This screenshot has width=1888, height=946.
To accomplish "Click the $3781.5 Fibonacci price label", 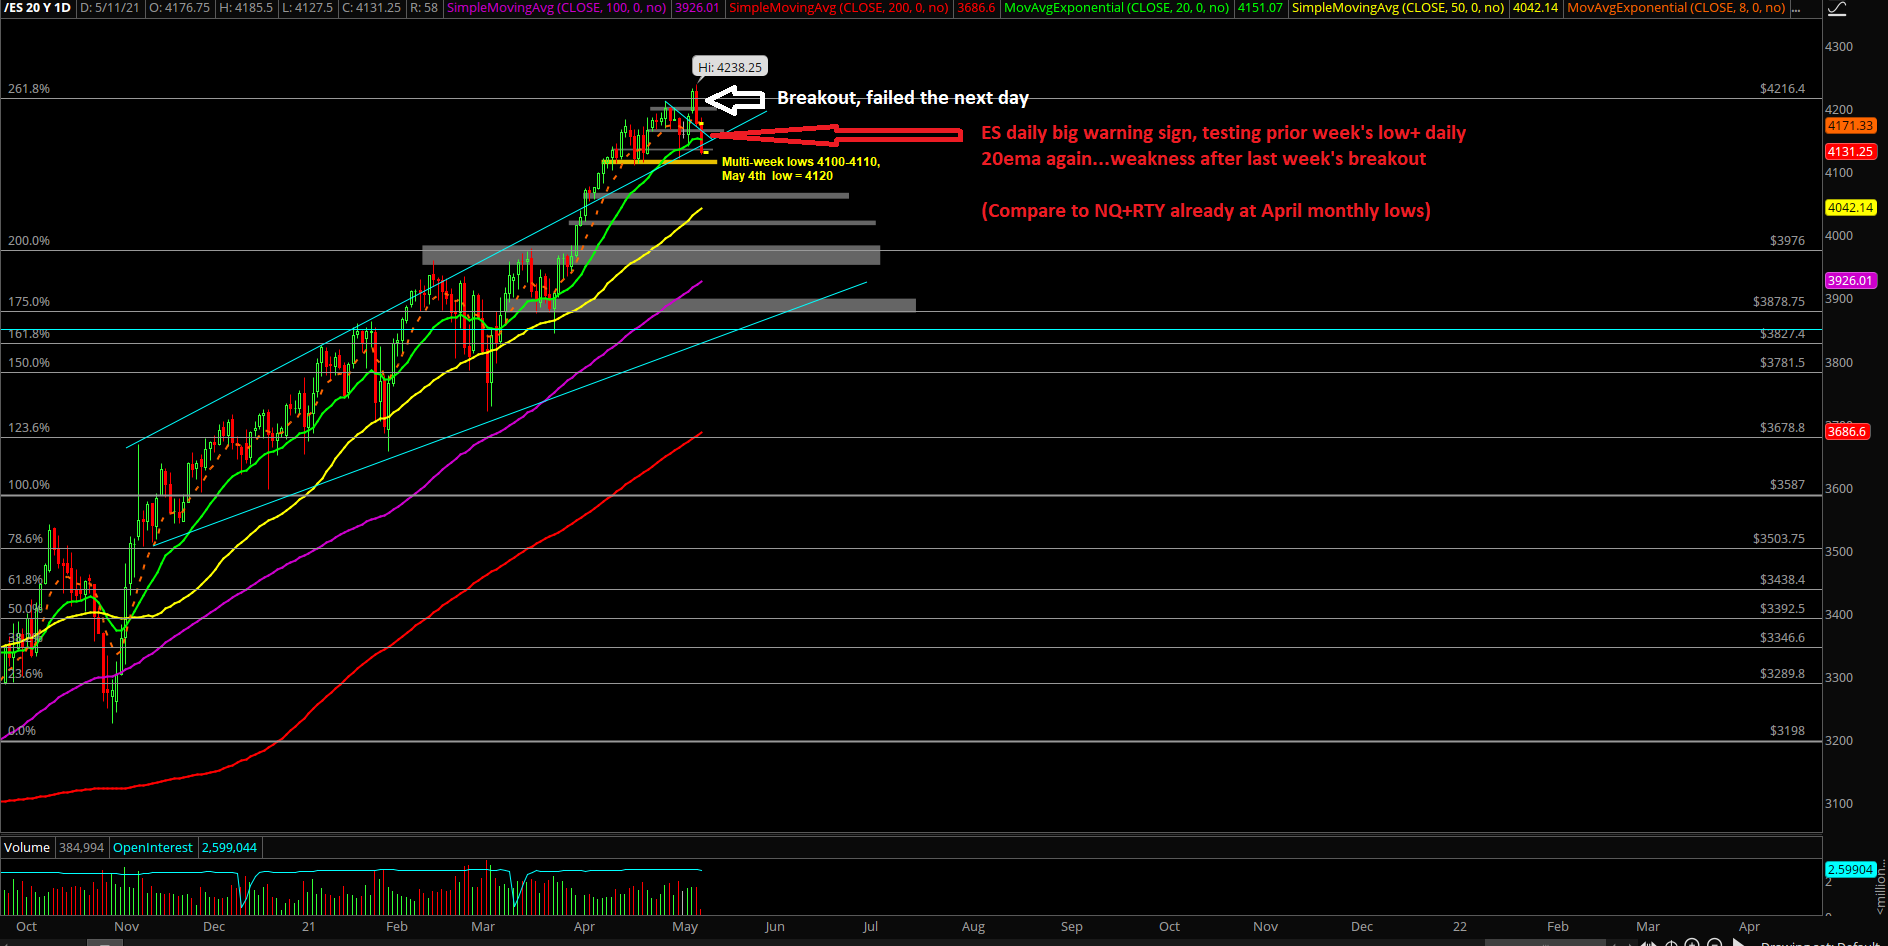I will click(x=1782, y=363).
